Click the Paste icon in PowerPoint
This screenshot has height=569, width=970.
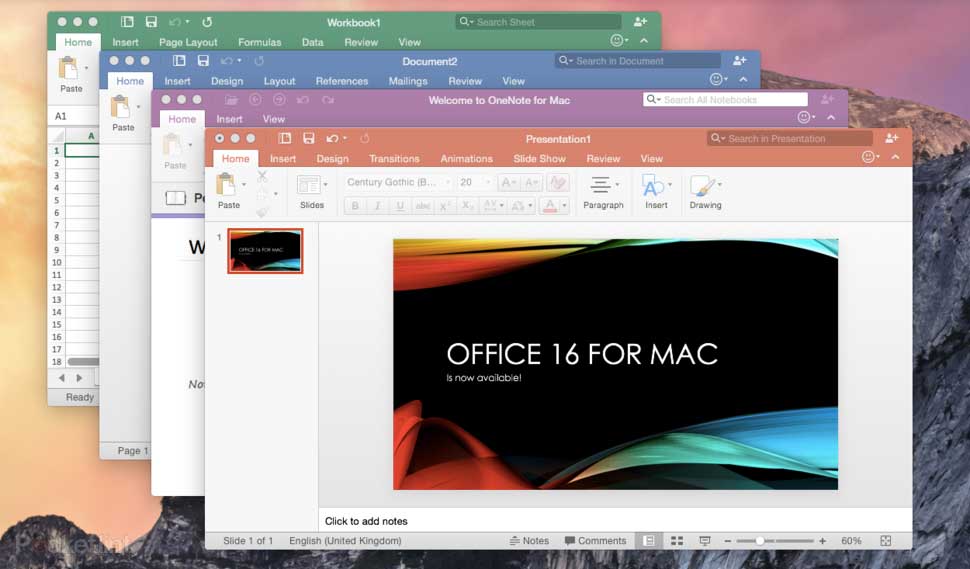[226, 184]
